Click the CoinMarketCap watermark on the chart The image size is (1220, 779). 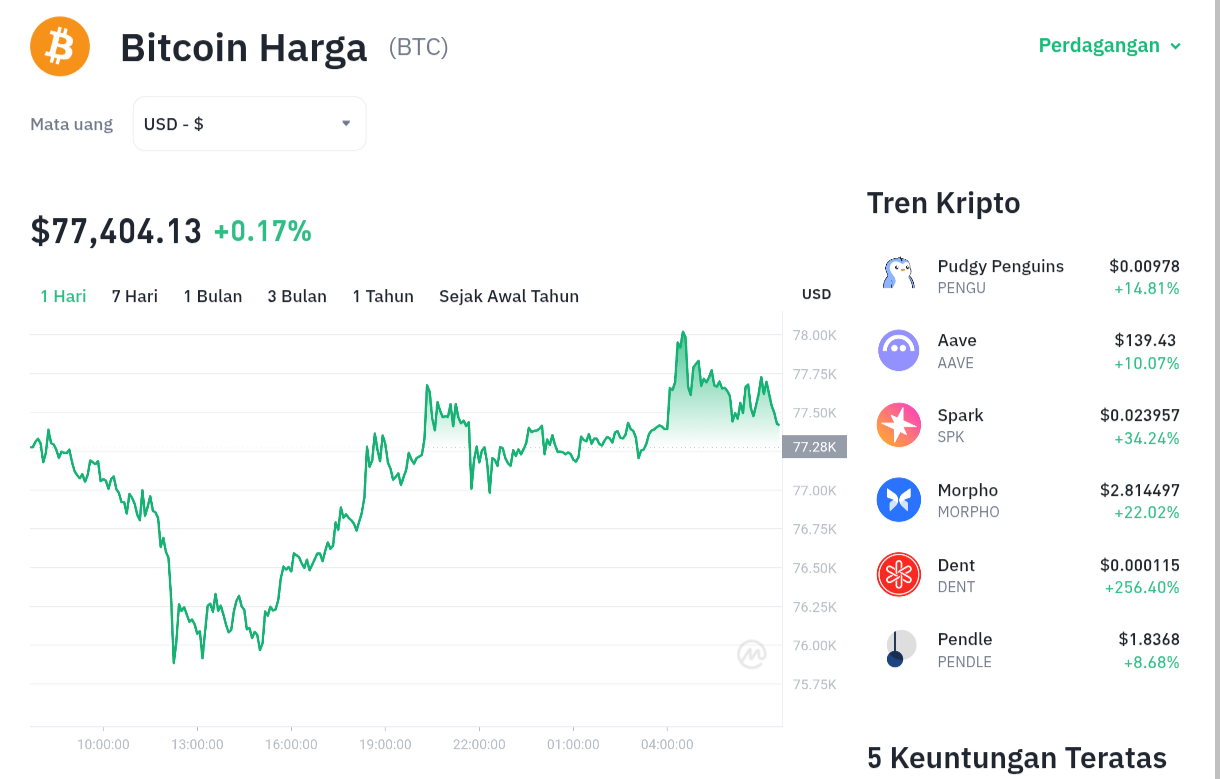[x=752, y=654]
